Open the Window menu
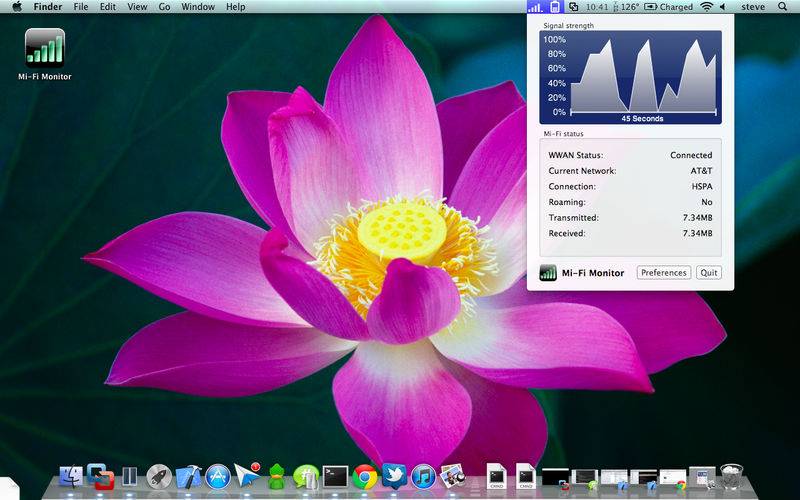This screenshot has width=800, height=500. [x=198, y=7]
